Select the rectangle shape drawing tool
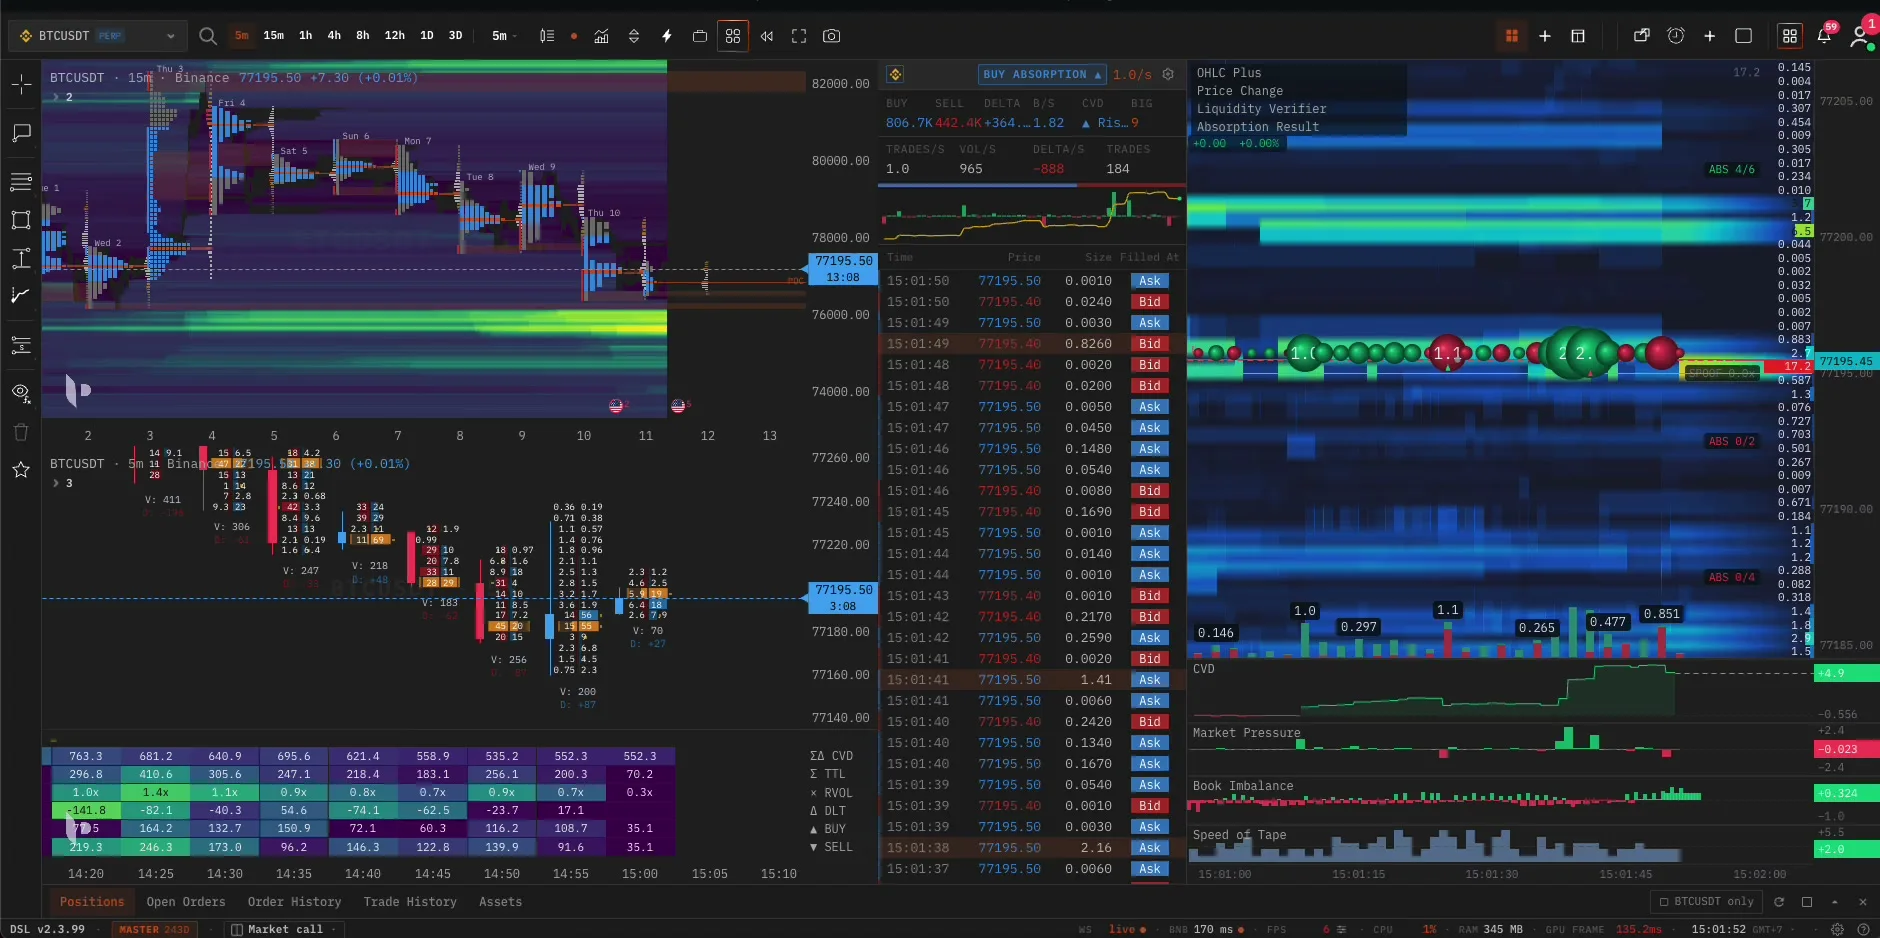Image resolution: width=1880 pixels, height=938 pixels. click(x=21, y=220)
